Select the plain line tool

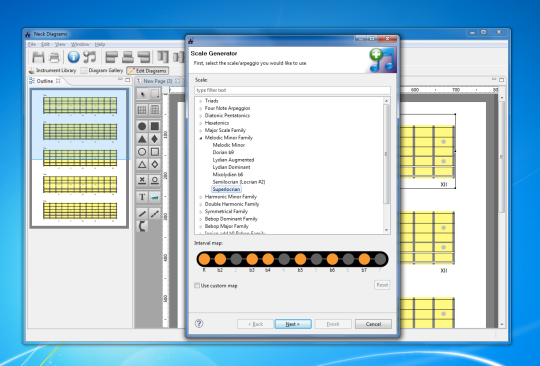(142, 213)
